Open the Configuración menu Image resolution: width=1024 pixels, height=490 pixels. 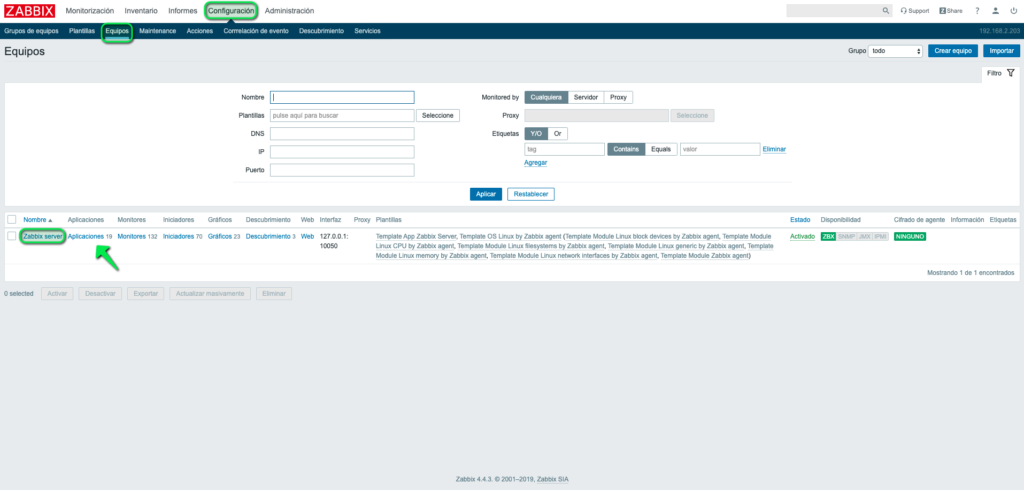231,10
